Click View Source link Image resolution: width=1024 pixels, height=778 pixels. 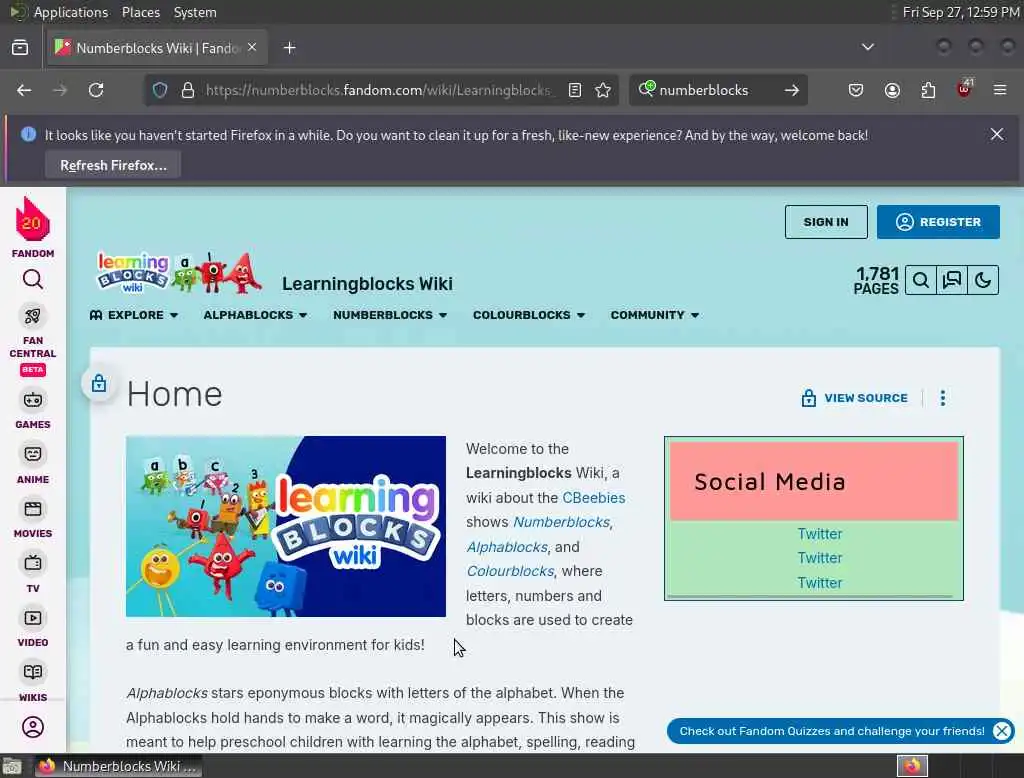(x=854, y=398)
